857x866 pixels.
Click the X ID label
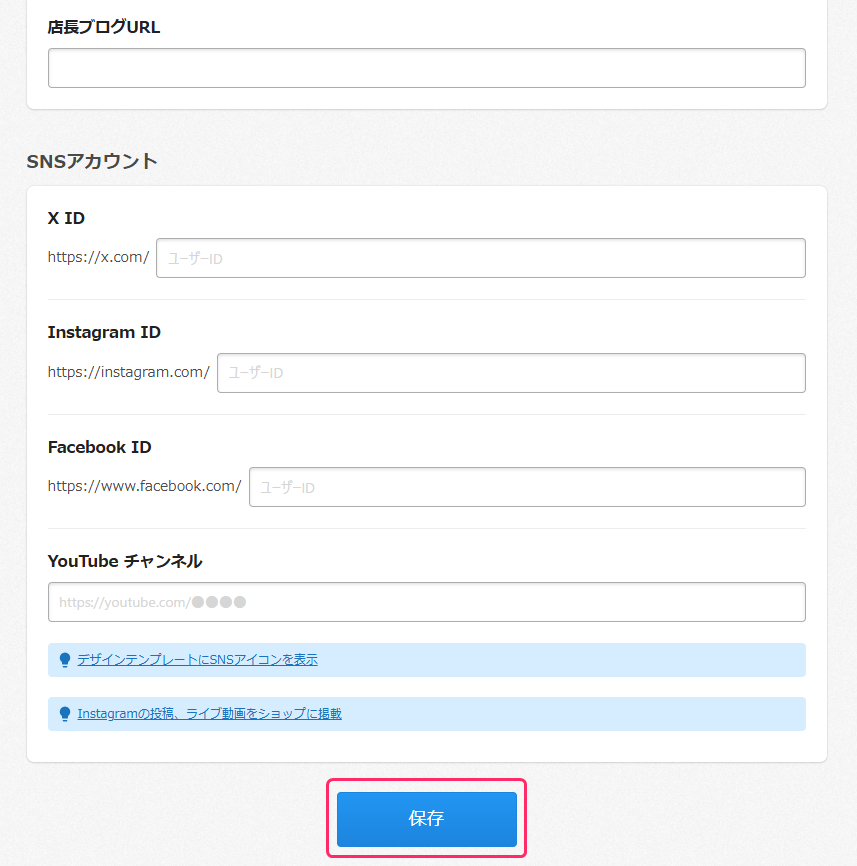[66, 218]
